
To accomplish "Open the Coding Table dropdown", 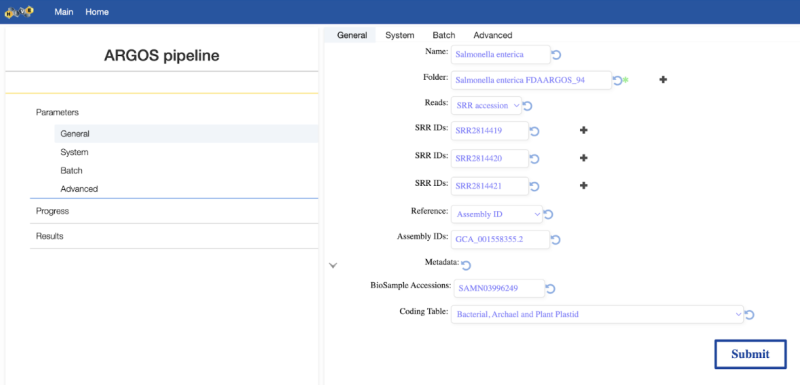I will pos(597,314).
